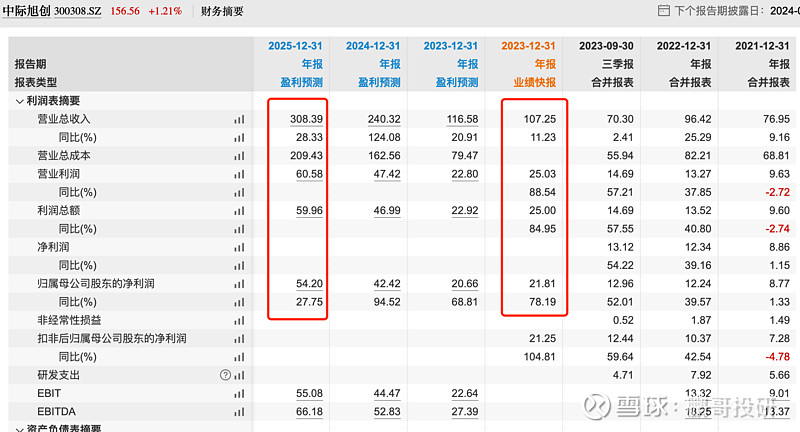Open chart icon for 营业总收入 row
Image resolution: width=800 pixels, height=432 pixels.
239,119
